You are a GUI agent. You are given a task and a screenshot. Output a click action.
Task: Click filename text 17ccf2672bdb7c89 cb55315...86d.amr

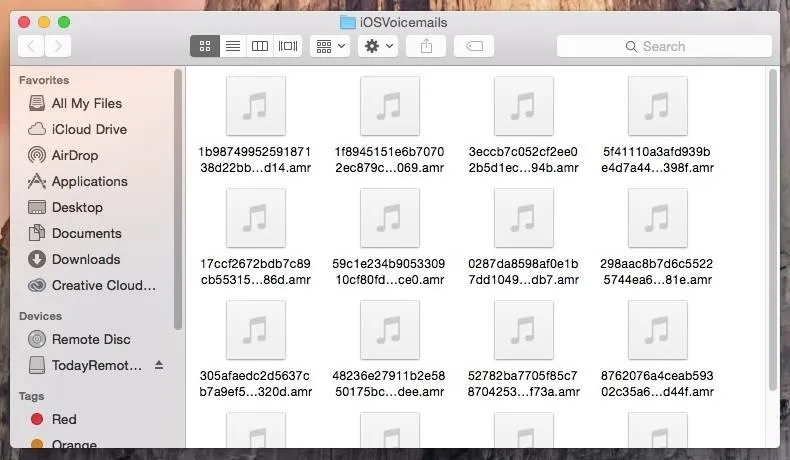[x=255, y=272]
